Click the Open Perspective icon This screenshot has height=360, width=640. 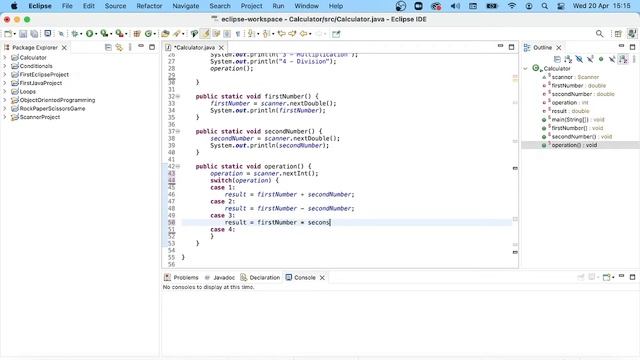[x=618, y=34]
